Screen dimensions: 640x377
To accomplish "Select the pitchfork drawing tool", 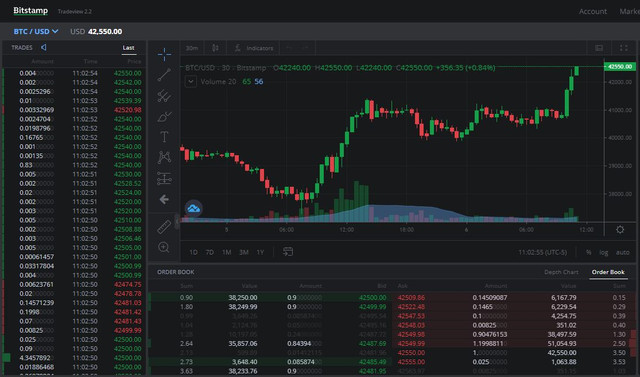I will 164,96.
